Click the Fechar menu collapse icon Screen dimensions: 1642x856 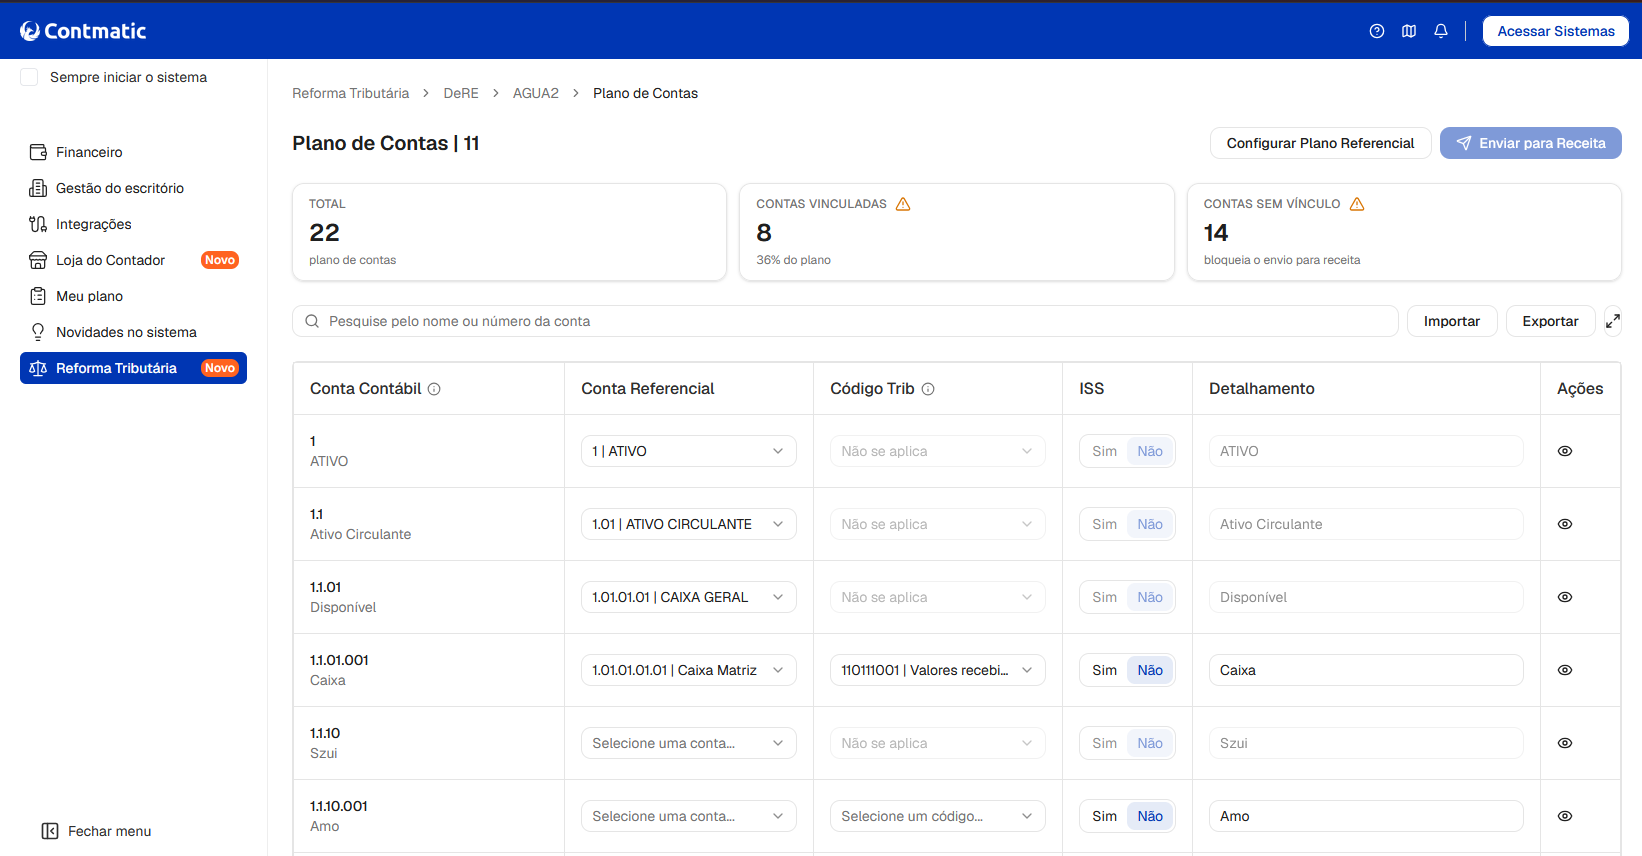click(50, 831)
